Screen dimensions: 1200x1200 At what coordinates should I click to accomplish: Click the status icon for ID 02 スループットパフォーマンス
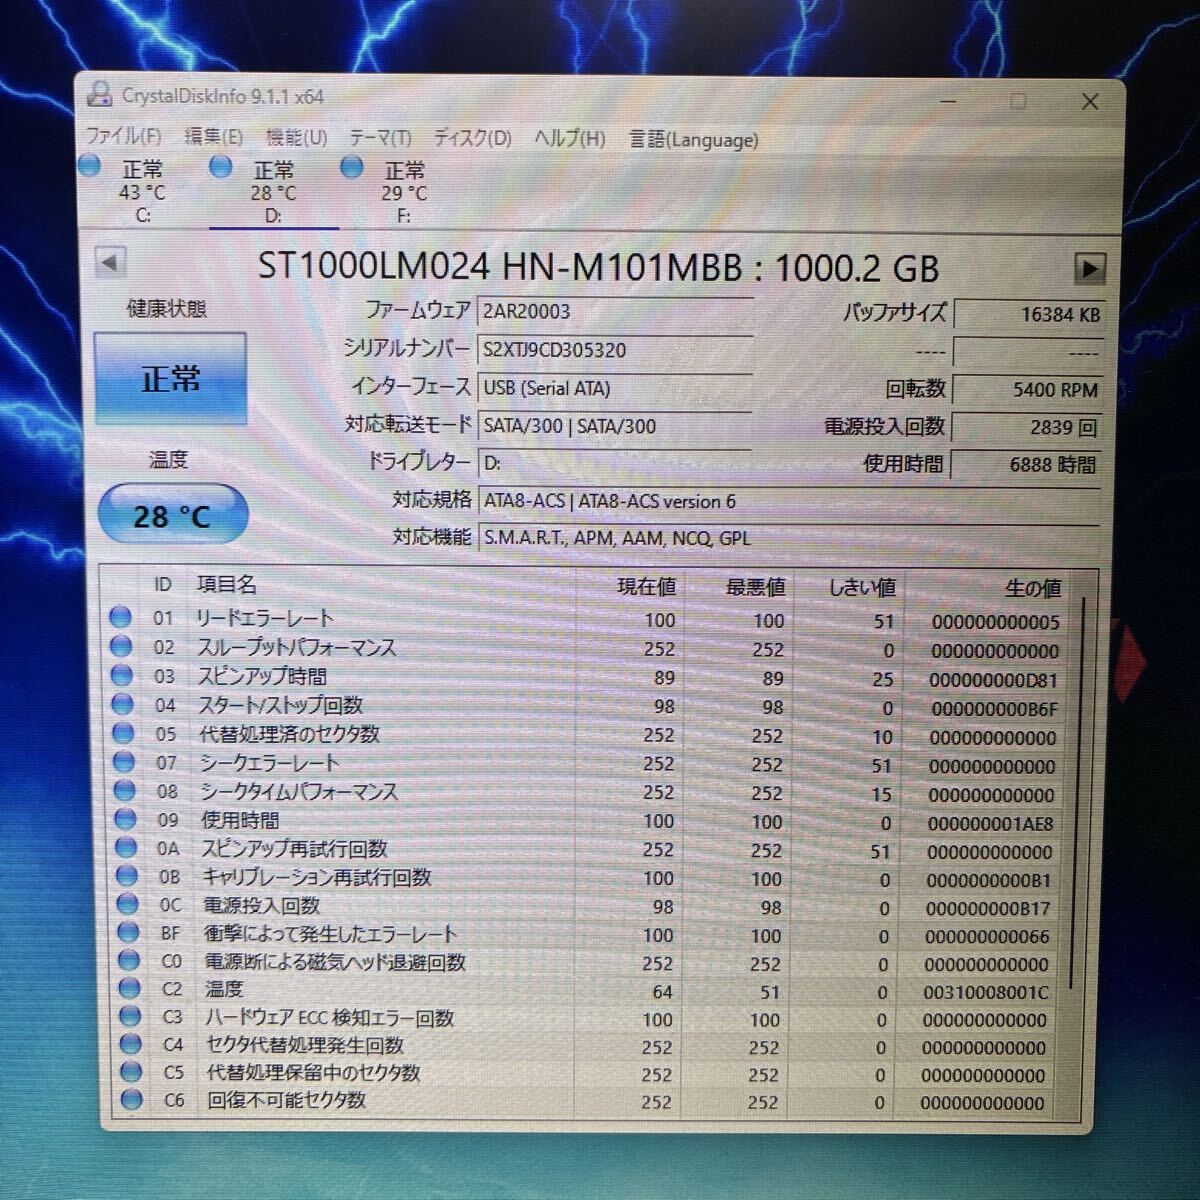click(121, 646)
